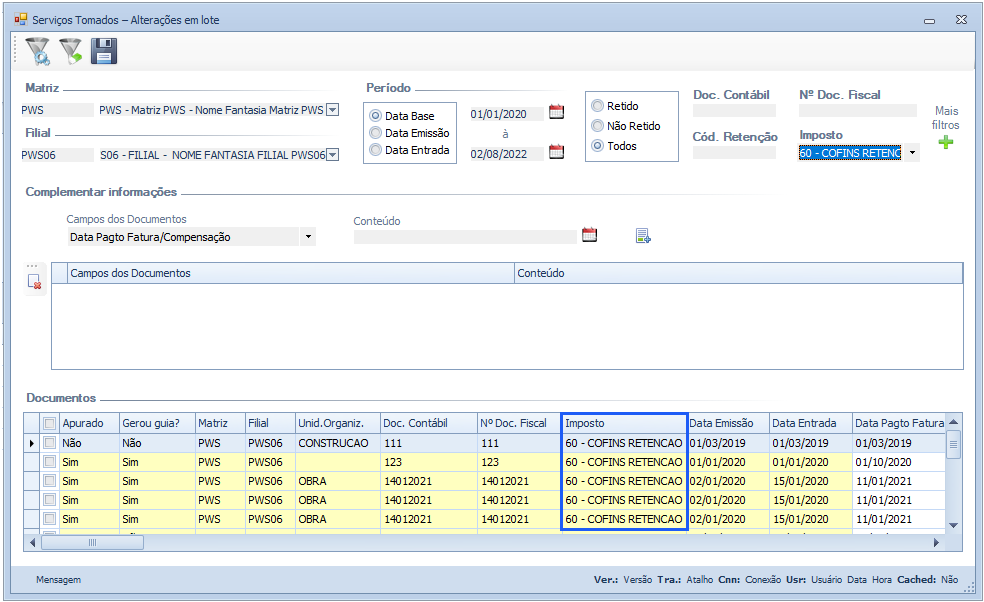
Task: Open the Campos dos Documentos combo box
Action: tap(308, 237)
